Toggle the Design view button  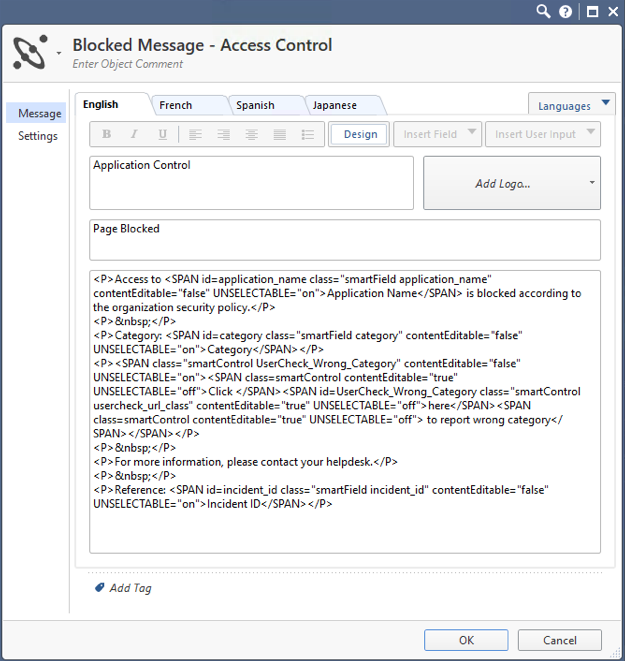tap(359, 134)
